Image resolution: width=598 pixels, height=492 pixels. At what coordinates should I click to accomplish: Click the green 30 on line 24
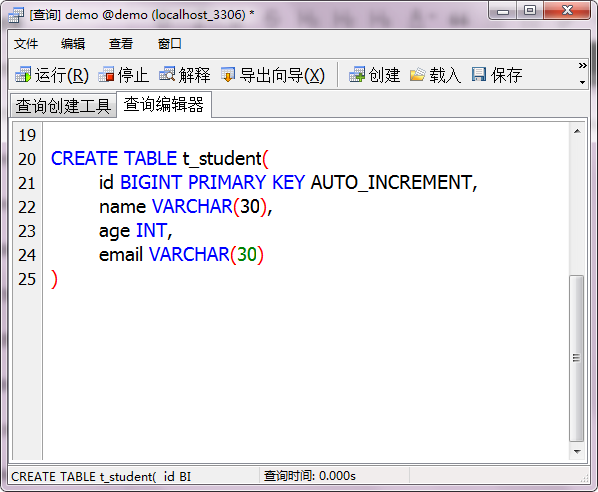pyautogui.click(x=247, y=255)
